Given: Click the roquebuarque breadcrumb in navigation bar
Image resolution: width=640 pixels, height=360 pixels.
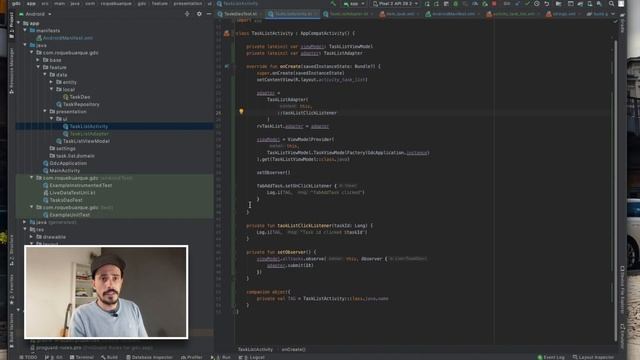Looking at the screenshot, I should (116, 4).
